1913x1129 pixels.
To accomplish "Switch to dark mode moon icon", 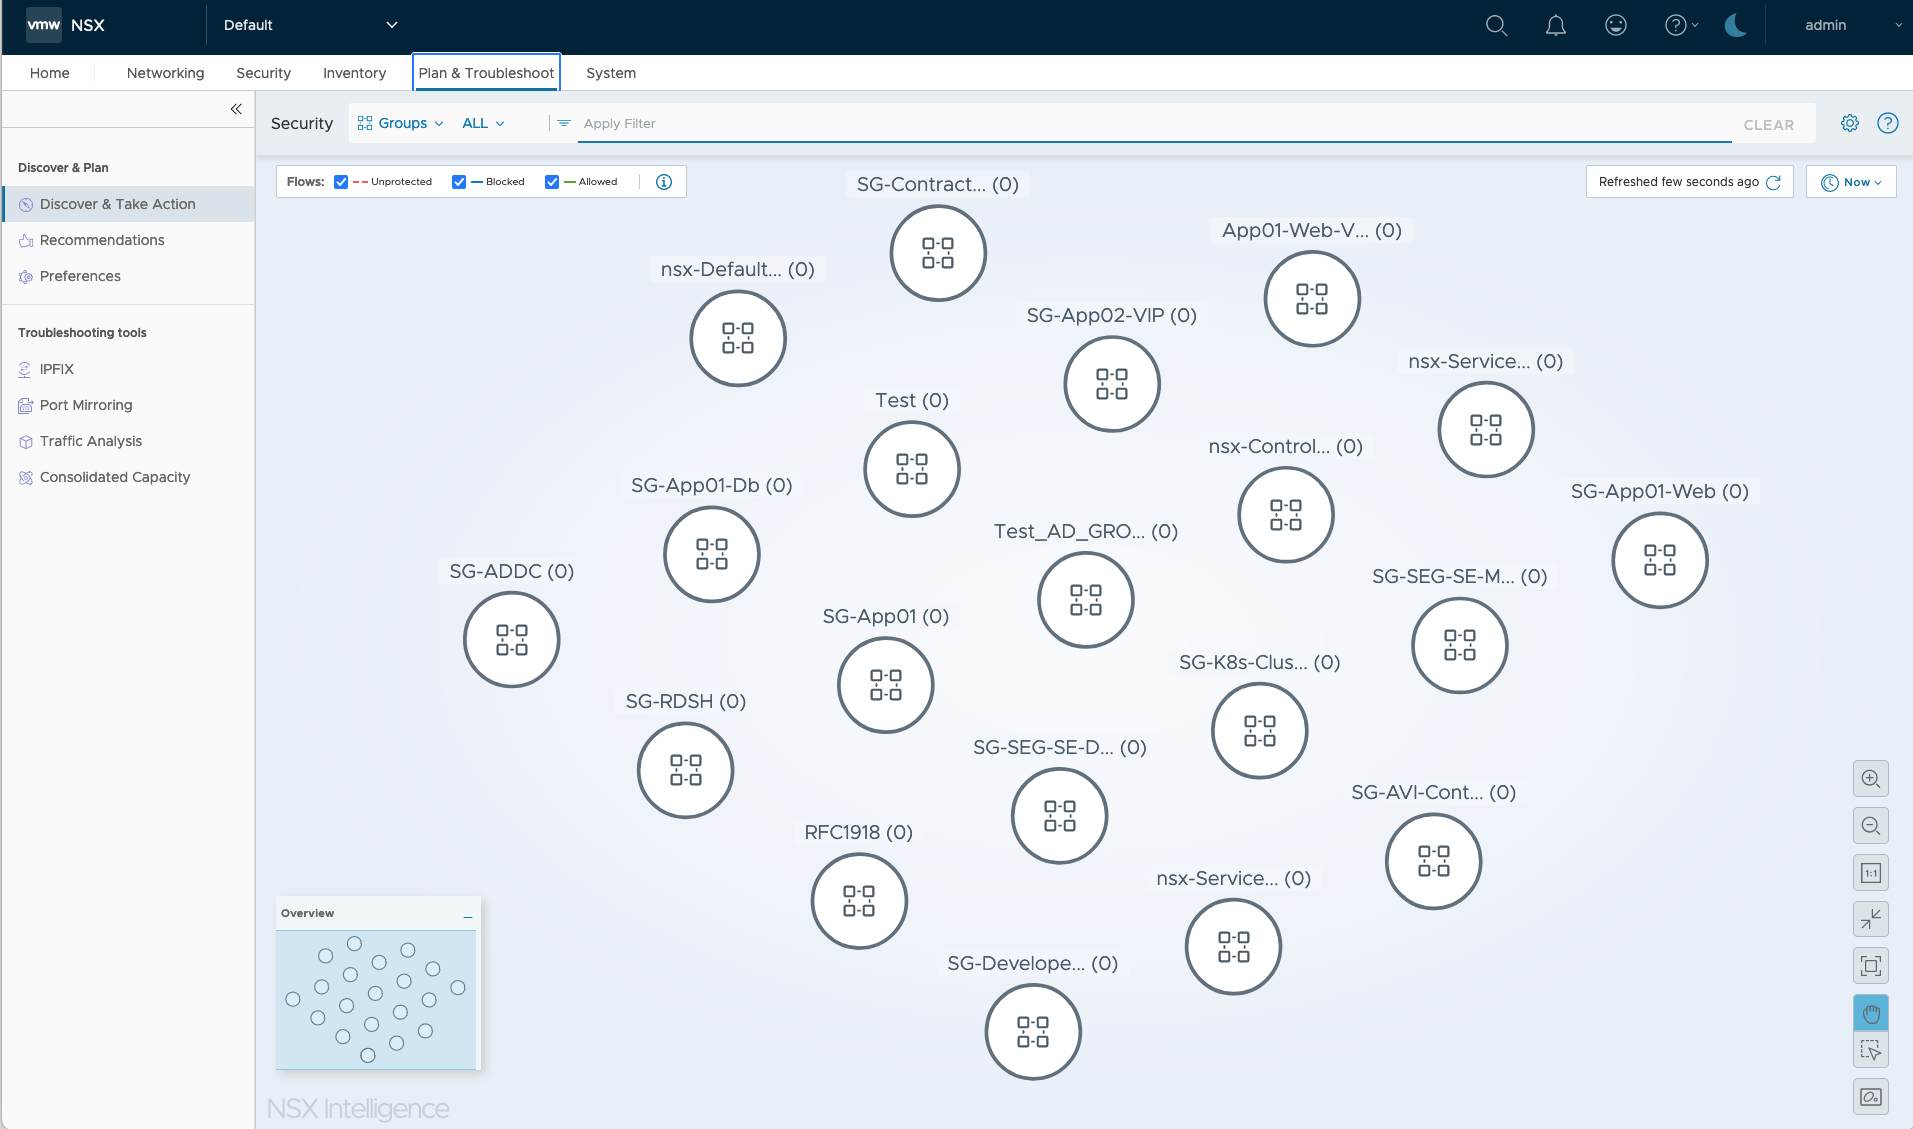I will point(1735,26).
